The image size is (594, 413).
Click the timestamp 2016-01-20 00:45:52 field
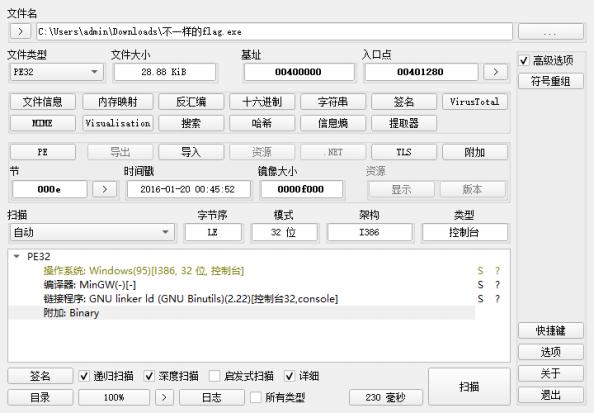pyautogui.click(x=188, y=189)
